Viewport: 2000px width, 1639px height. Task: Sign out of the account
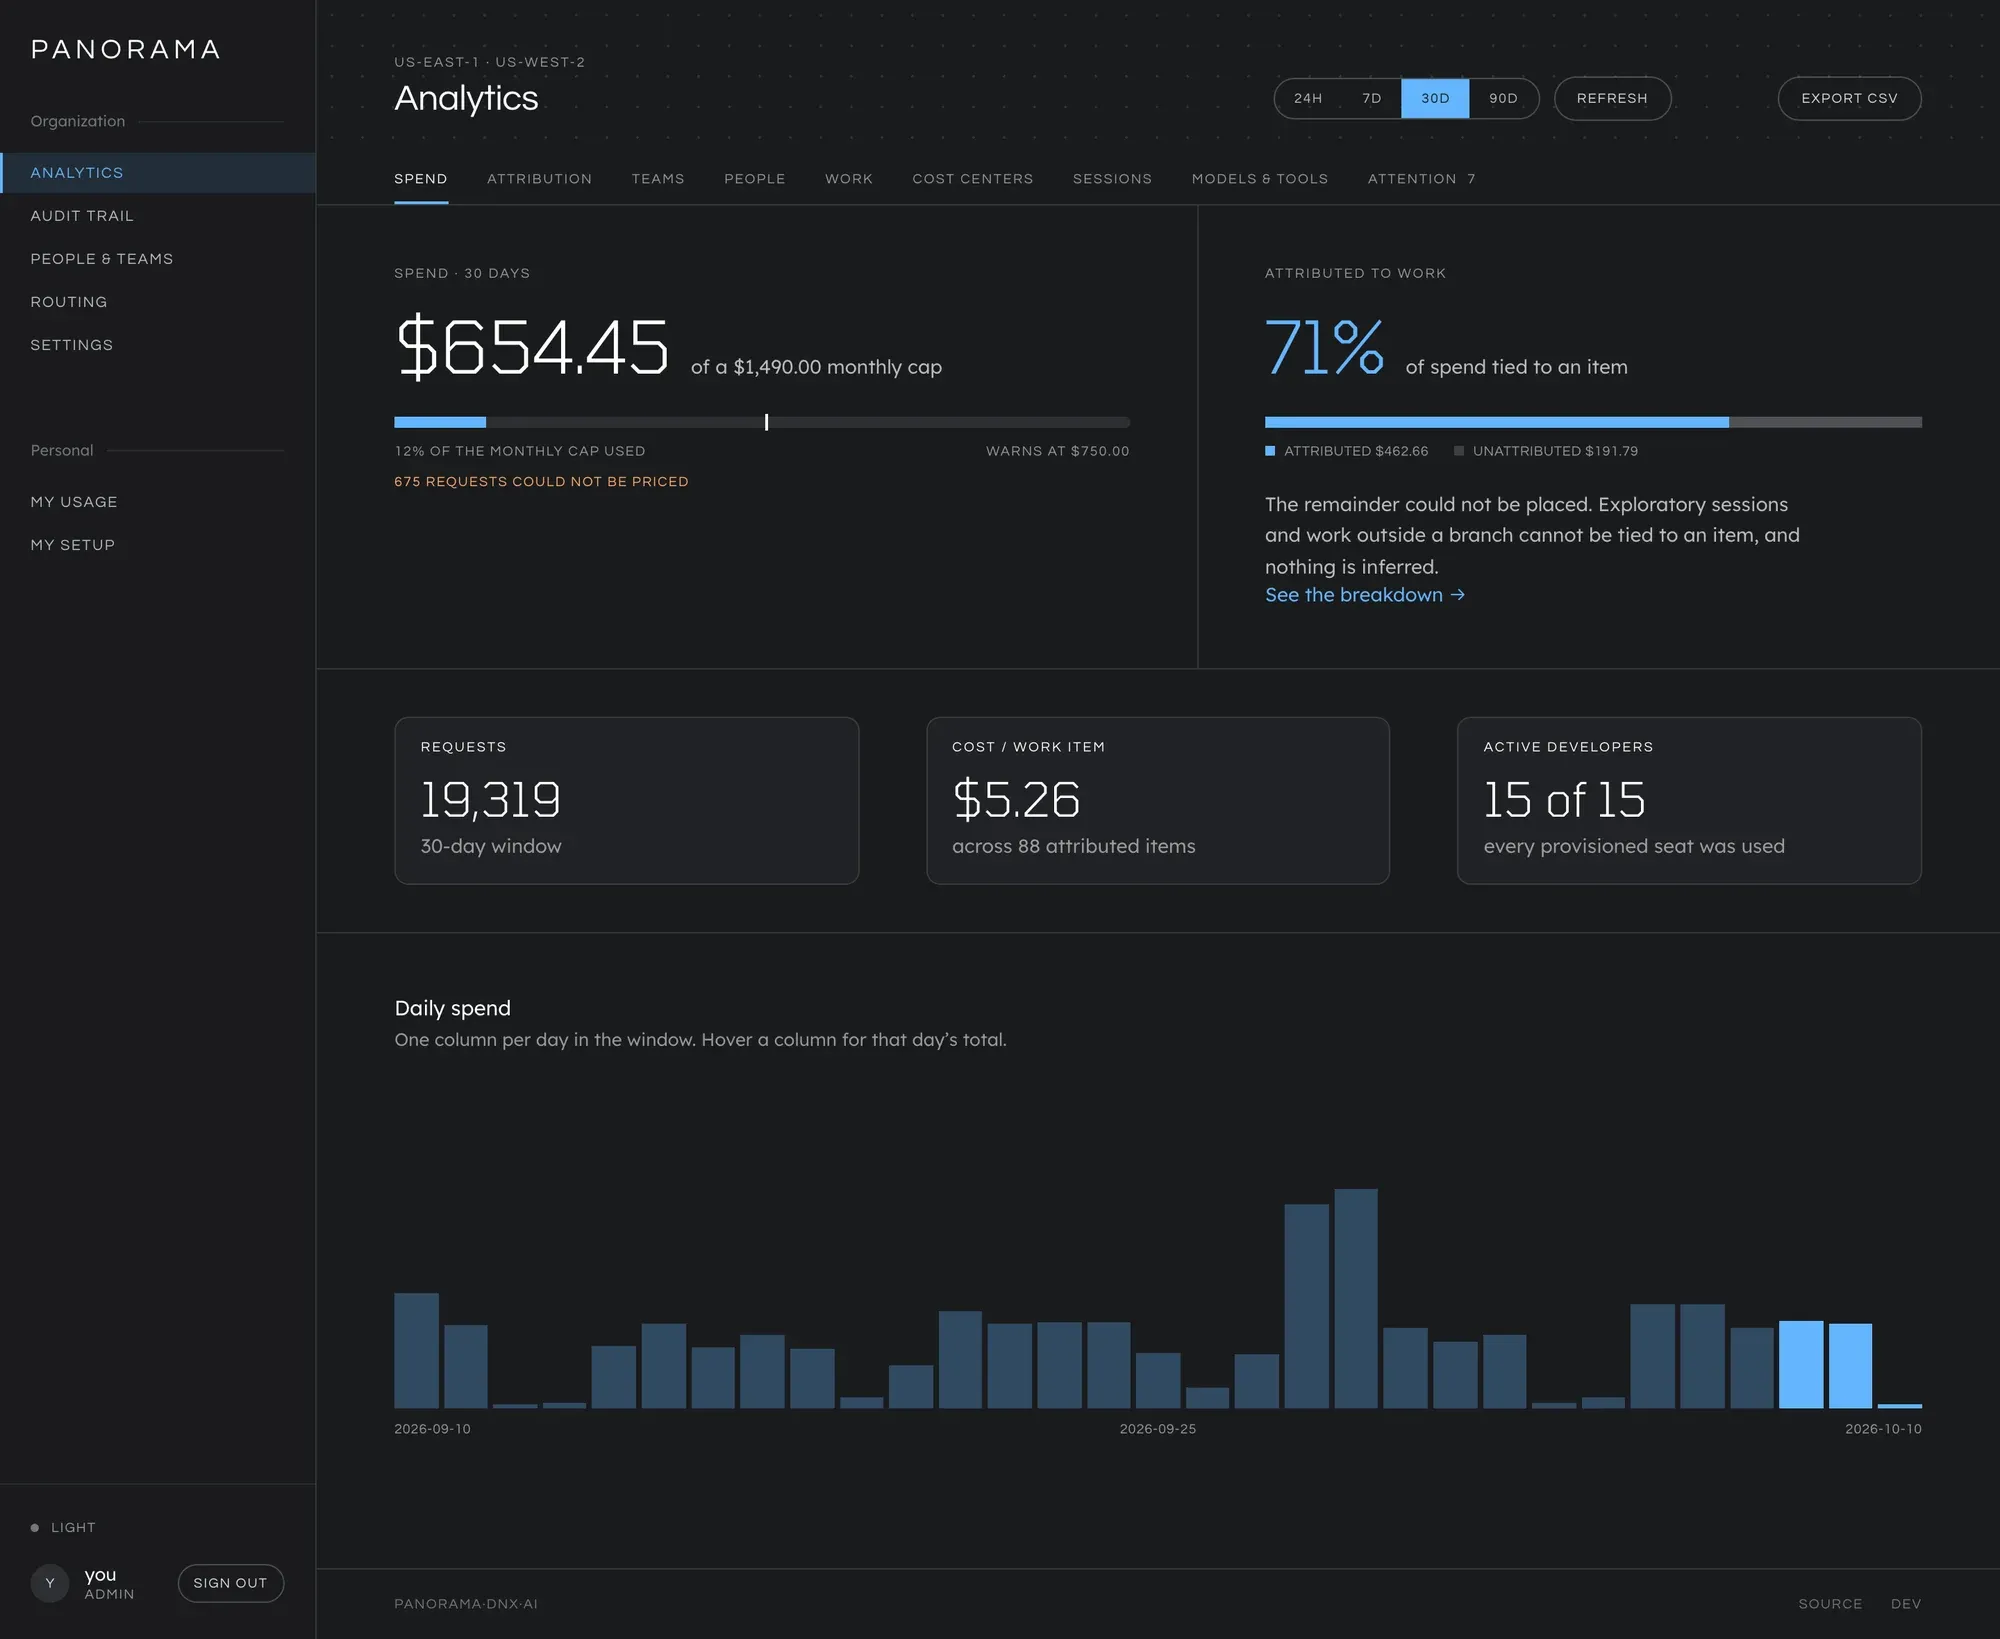click(x=230, y=1583)
